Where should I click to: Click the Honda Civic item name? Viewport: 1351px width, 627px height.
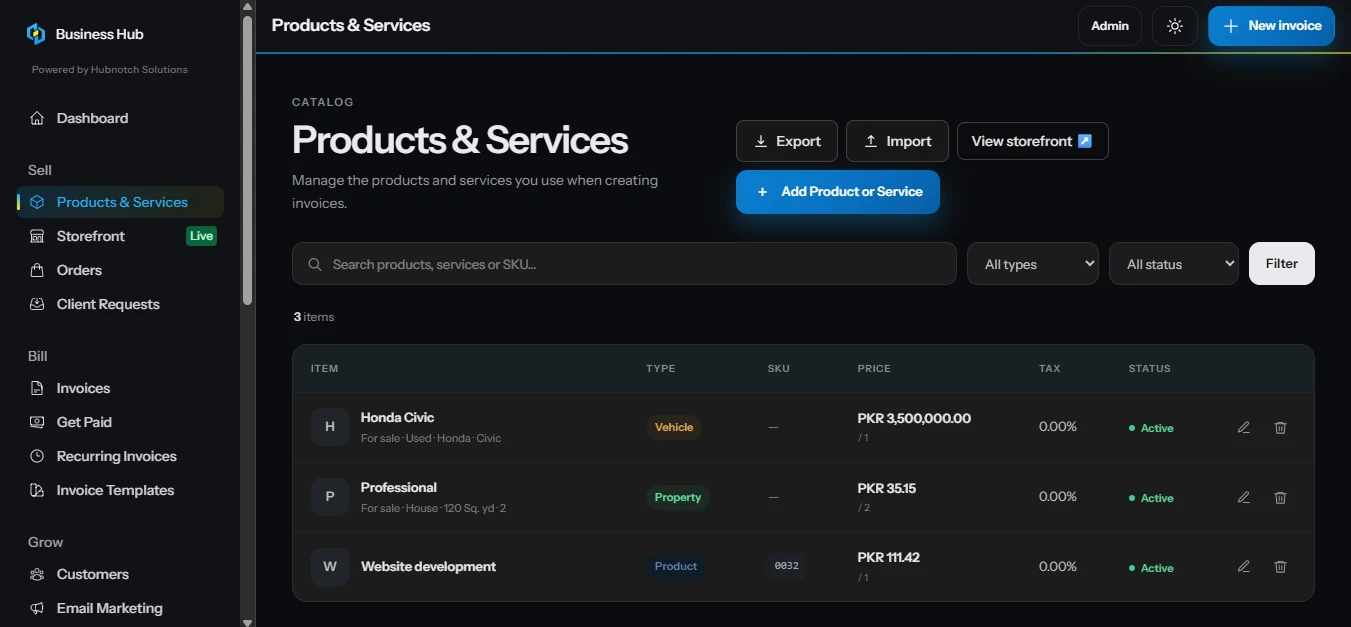point(397,417)
